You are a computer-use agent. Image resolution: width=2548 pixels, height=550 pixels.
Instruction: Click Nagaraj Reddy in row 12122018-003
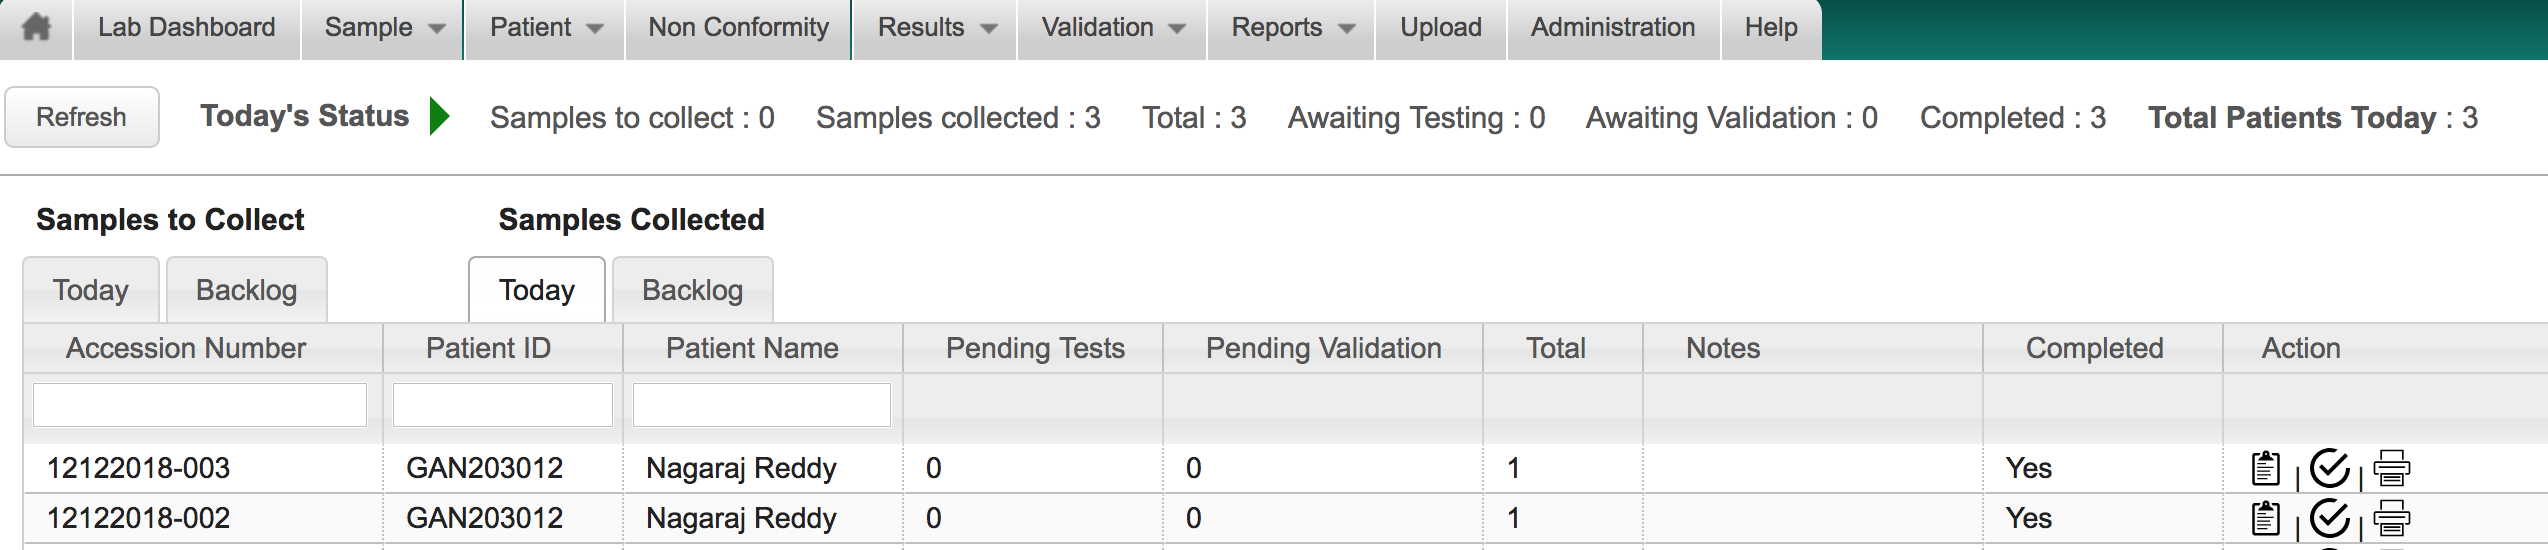click(x=741, y=468)
